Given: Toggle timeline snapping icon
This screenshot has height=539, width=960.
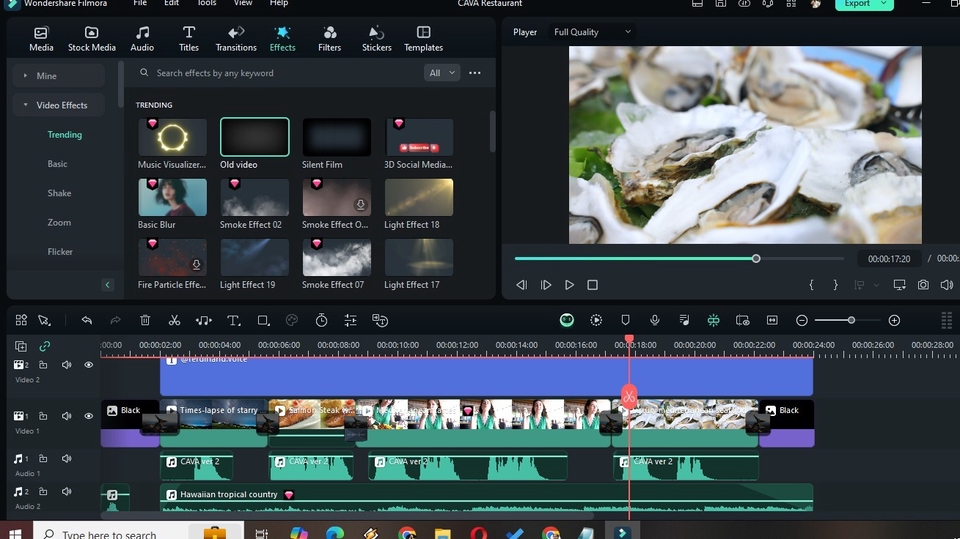Looking at the screenshot, I should [713, 320].
